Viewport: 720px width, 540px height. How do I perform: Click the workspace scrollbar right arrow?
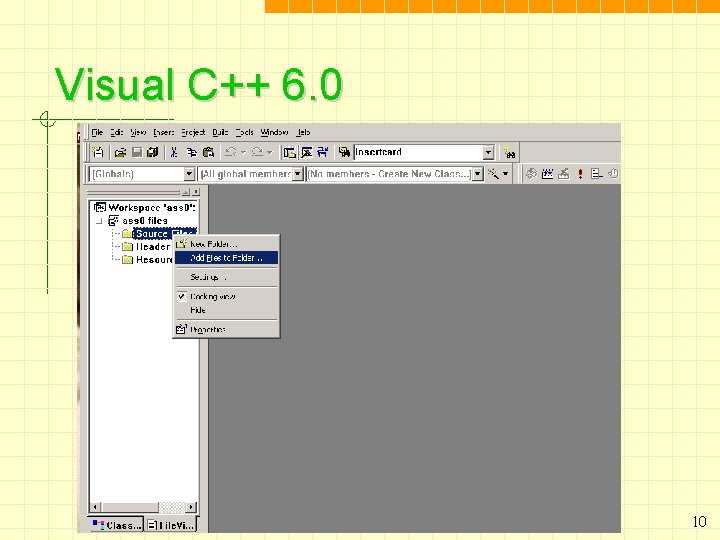coord(191,507)
